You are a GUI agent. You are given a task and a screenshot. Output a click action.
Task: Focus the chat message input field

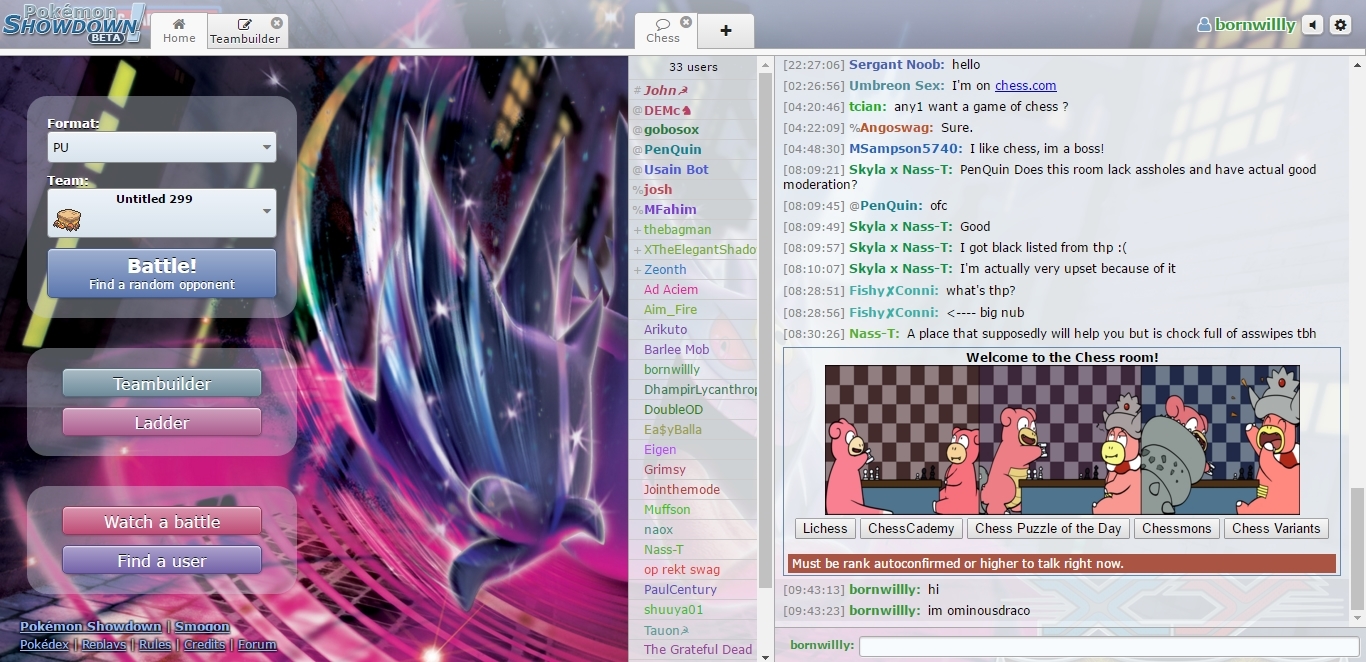1109,646
